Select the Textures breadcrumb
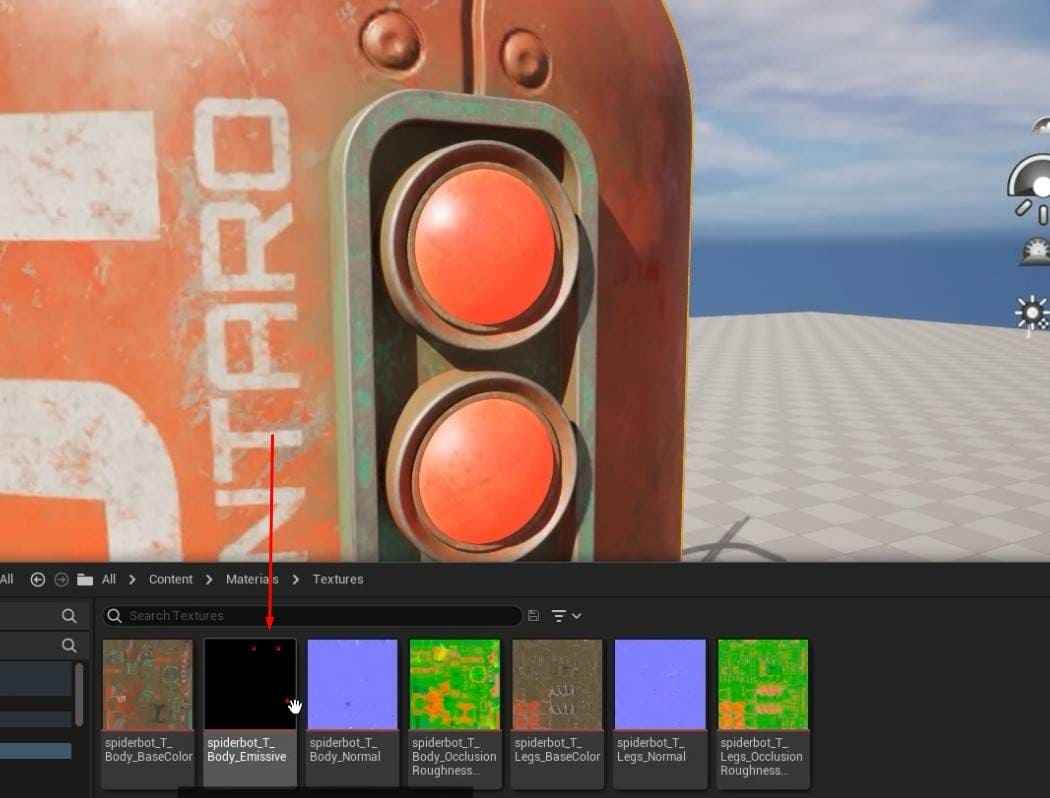The image size is (1050, 798). (x=338, y=579)
